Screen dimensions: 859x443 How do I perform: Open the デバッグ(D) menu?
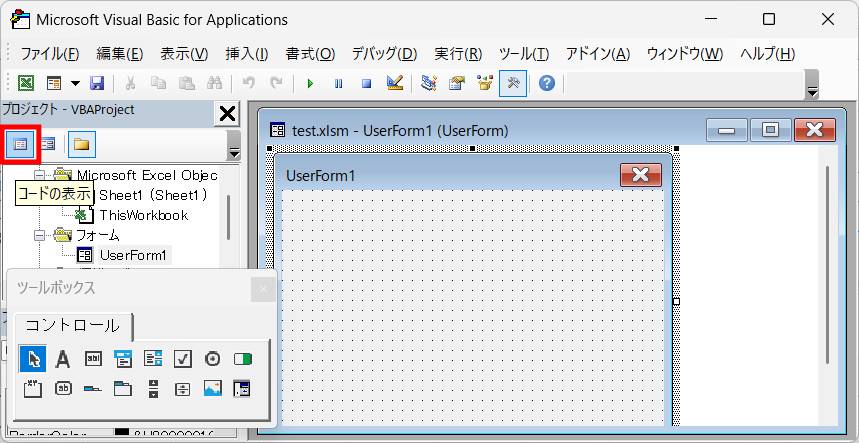[x=384, y=54]
